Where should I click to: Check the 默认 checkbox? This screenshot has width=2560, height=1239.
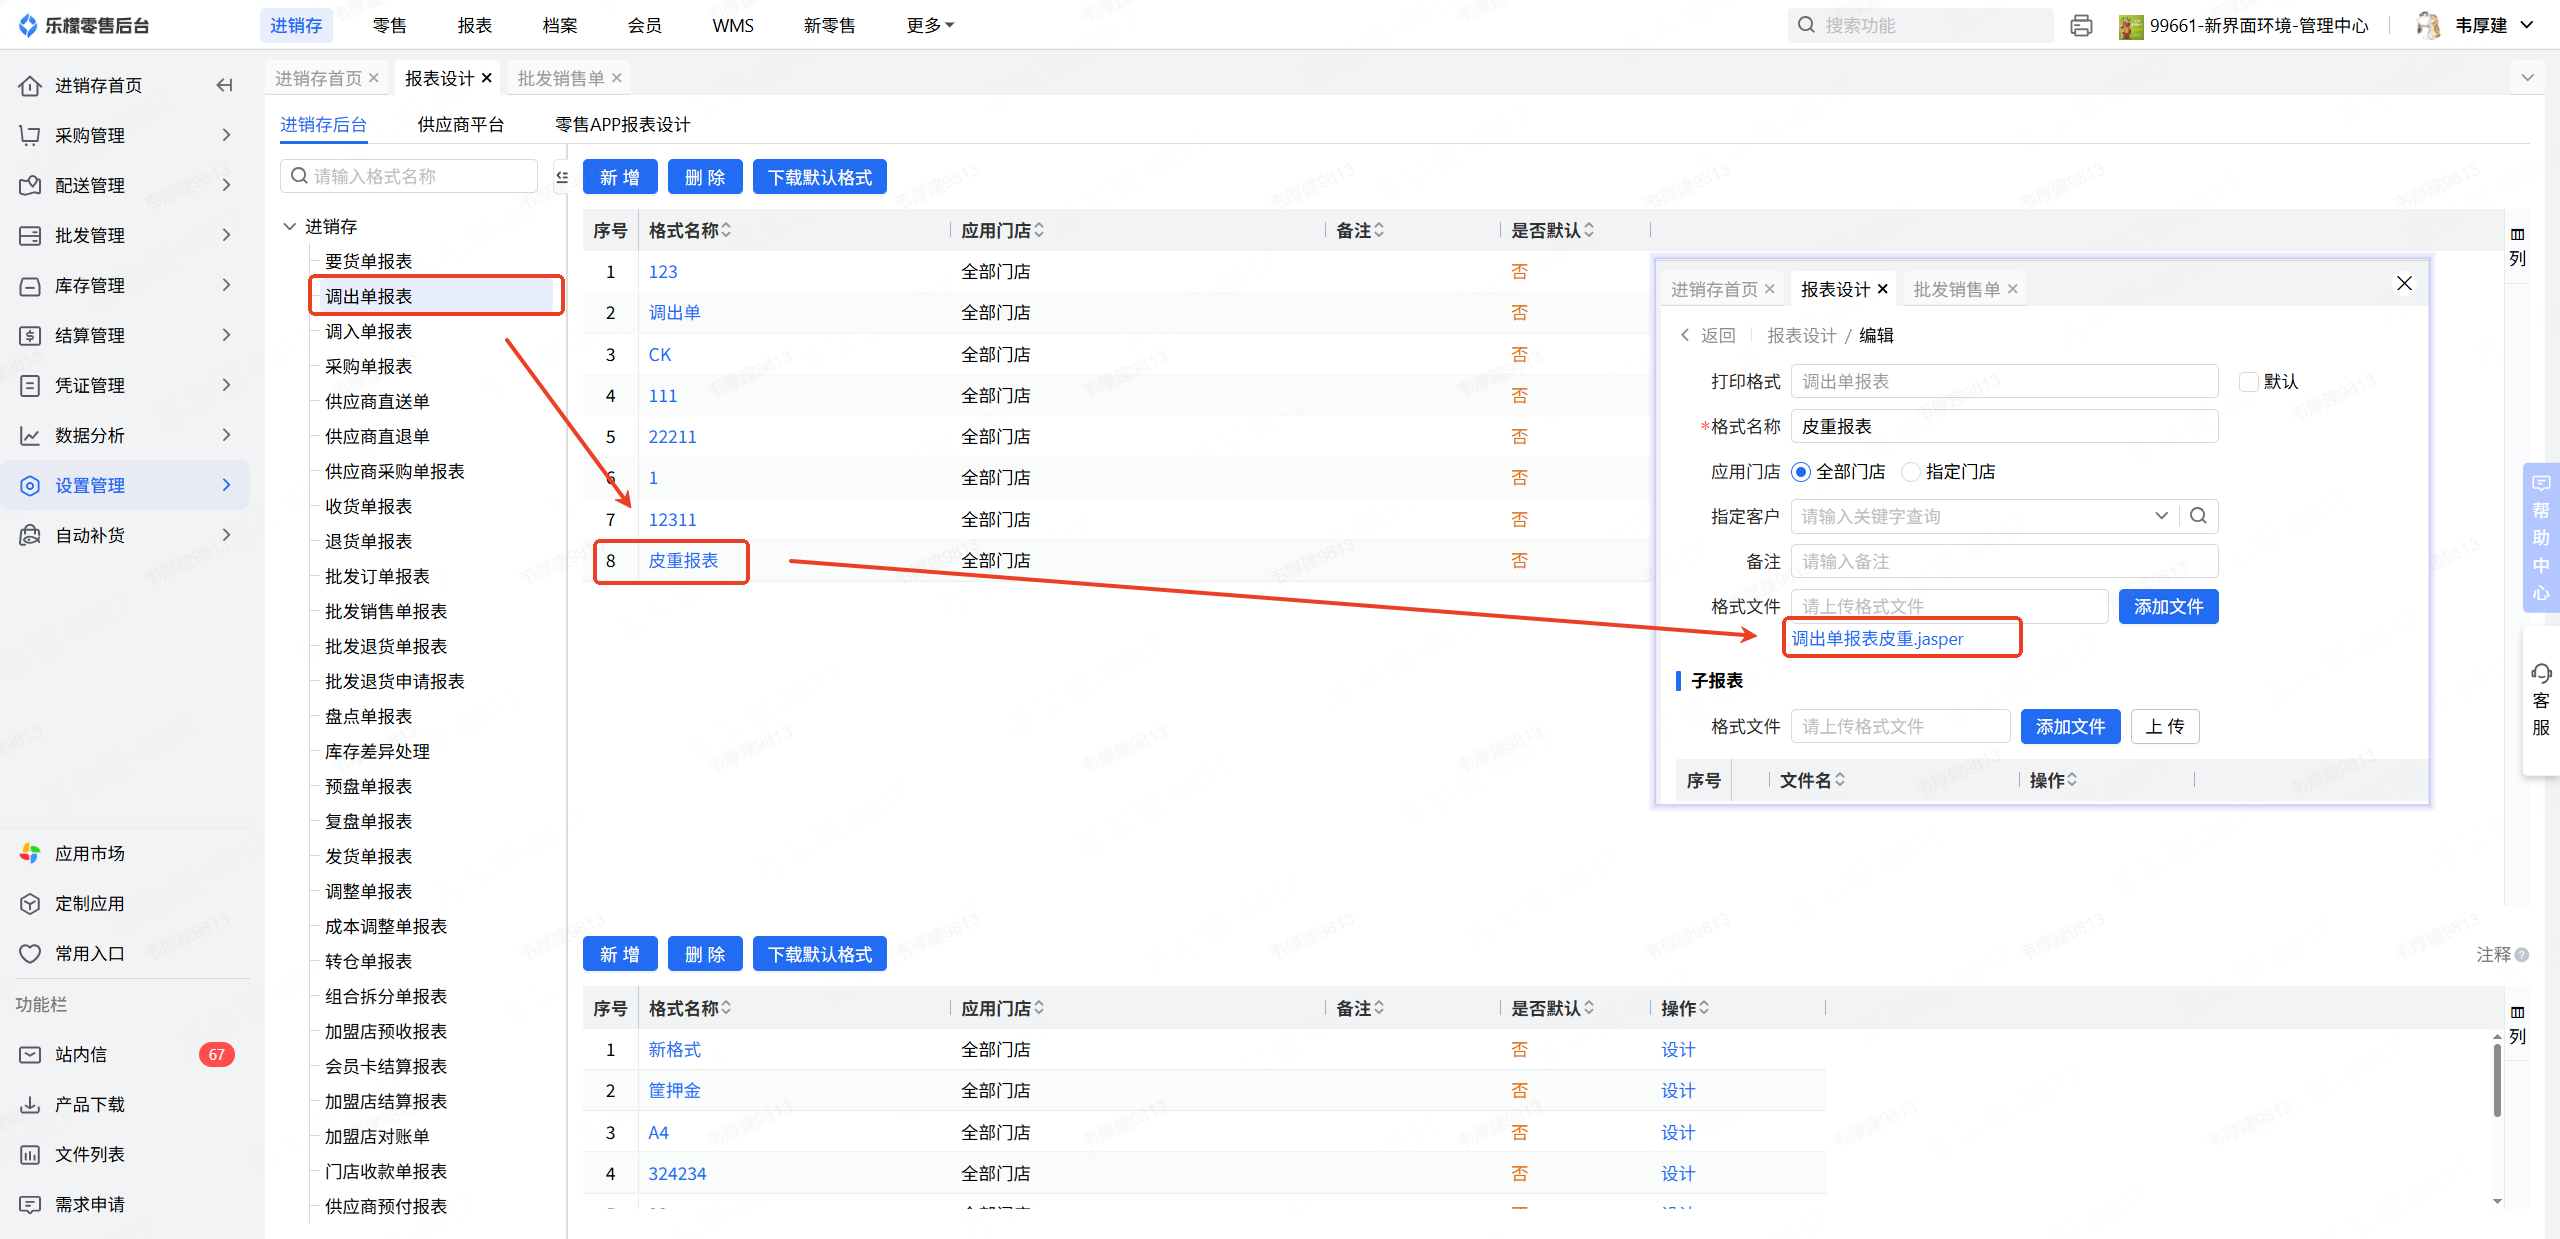pos(2249,381)
